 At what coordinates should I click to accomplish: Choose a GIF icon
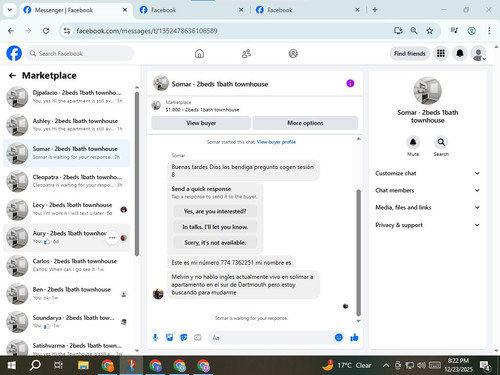198,338
